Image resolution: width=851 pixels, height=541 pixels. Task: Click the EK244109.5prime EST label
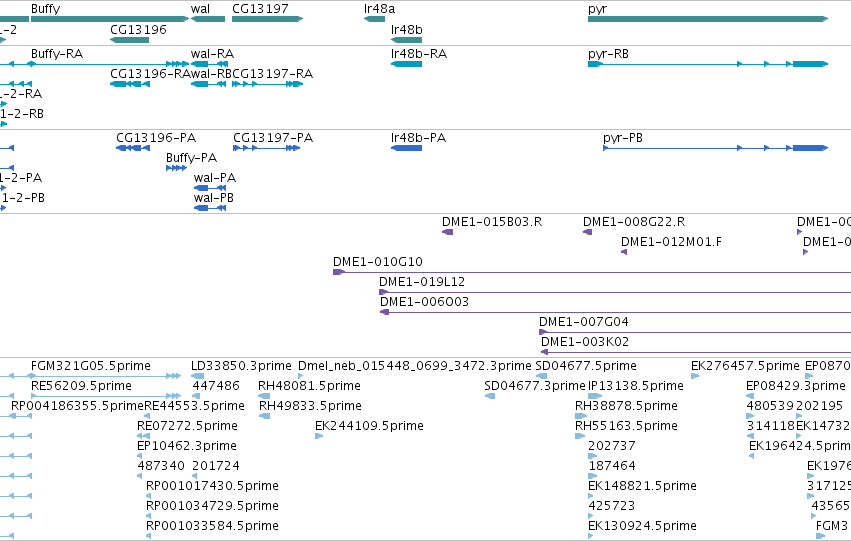(x=370, y=427)
